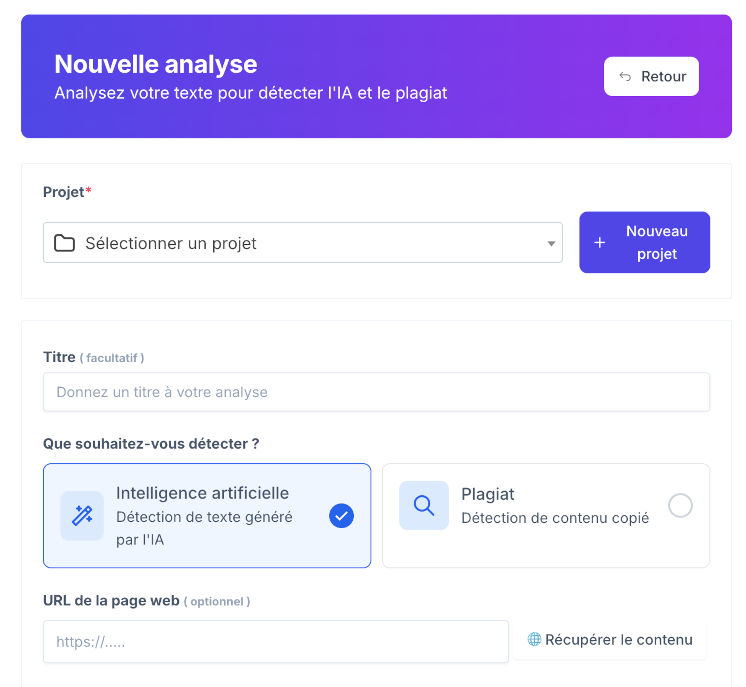Choose the Plagiat detection card
The image size is (746, 687).
[x=546, y=515]
